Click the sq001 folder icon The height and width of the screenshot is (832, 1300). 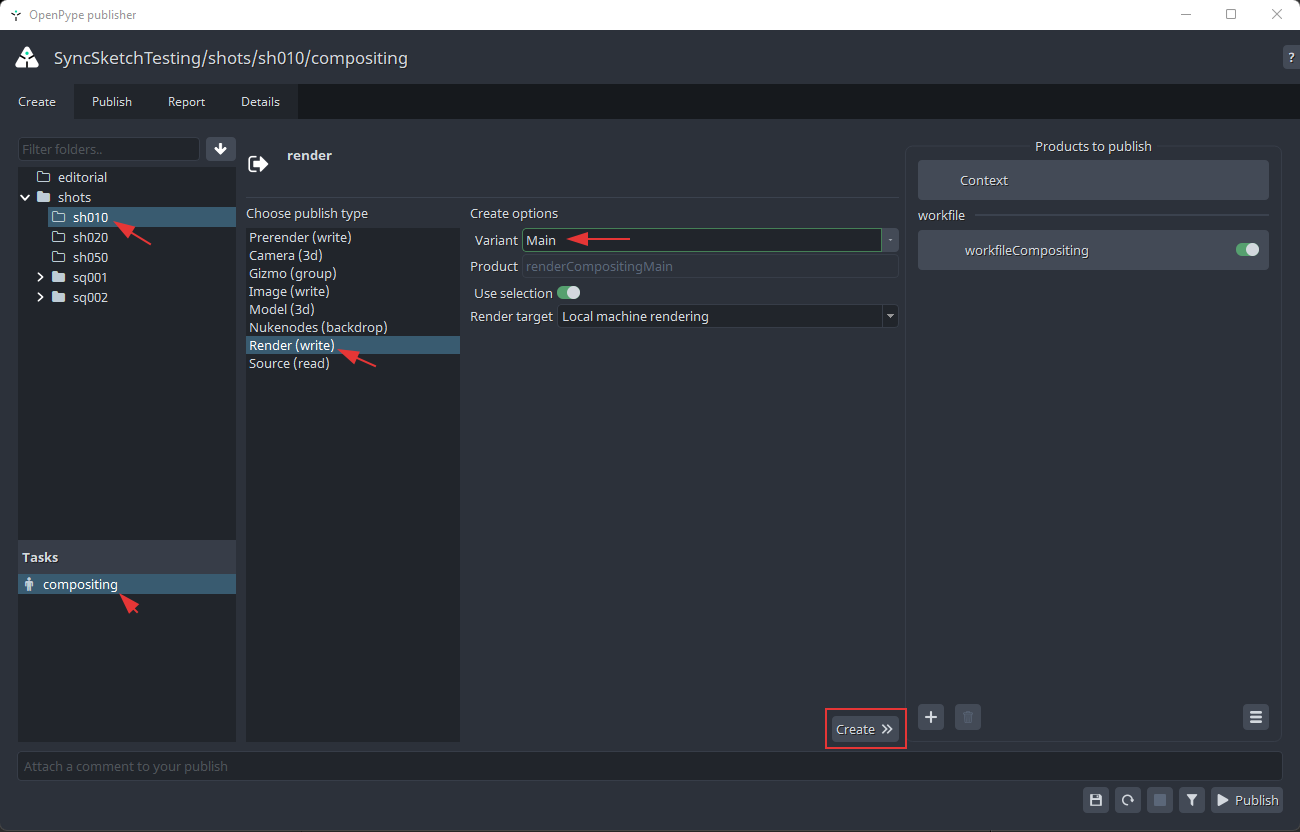(59, 277)
